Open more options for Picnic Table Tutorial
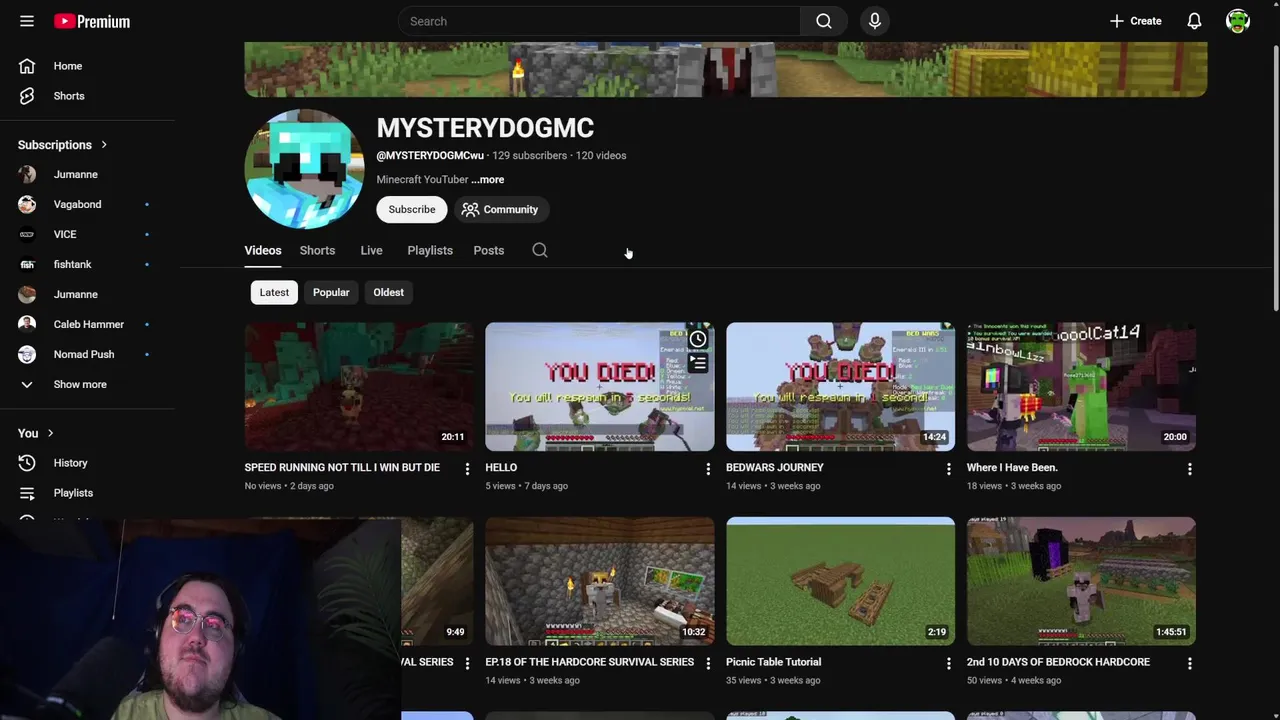 (x=949, y=663)
